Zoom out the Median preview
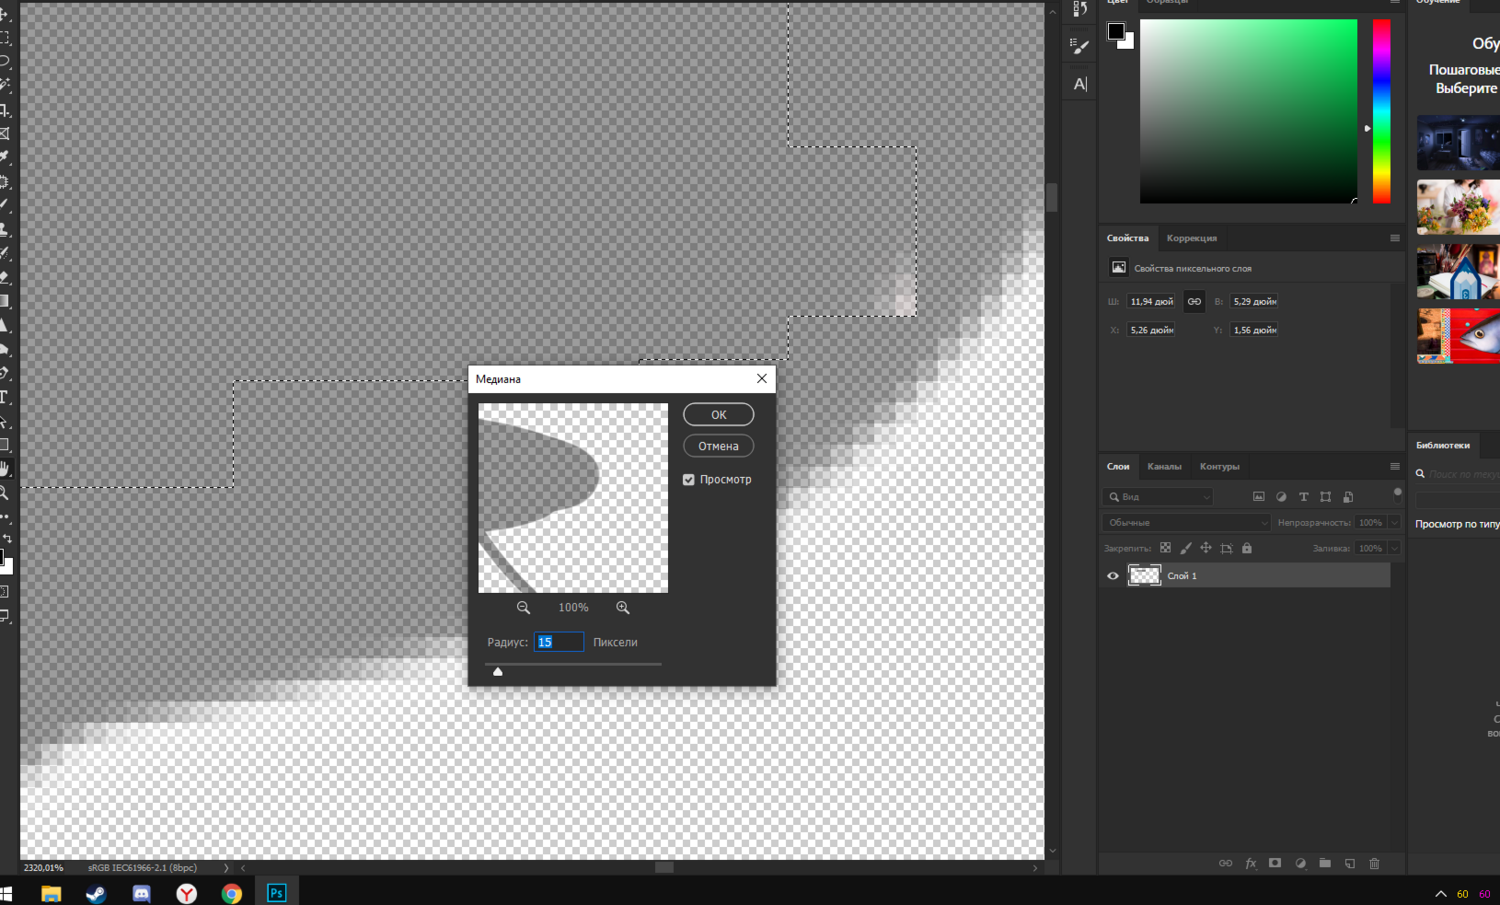Viewport: 1500px width, 905px height. click(x=523, y=607)
